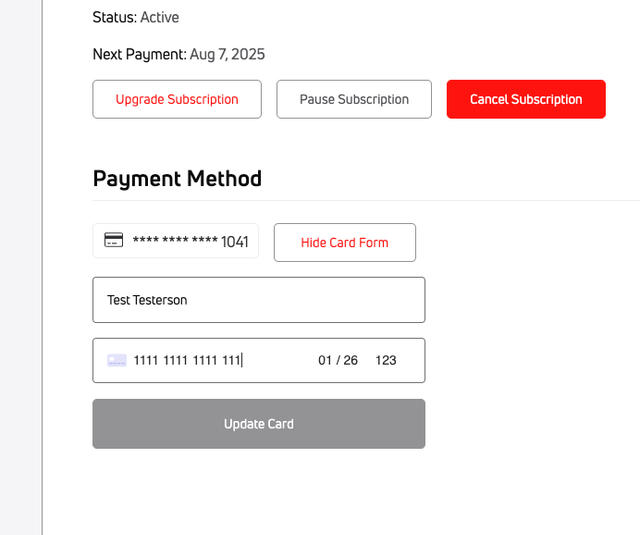Click the 123 CVC security code field
Image resolution: width=640 pixels, height=535 pixels.
[386, 361]
